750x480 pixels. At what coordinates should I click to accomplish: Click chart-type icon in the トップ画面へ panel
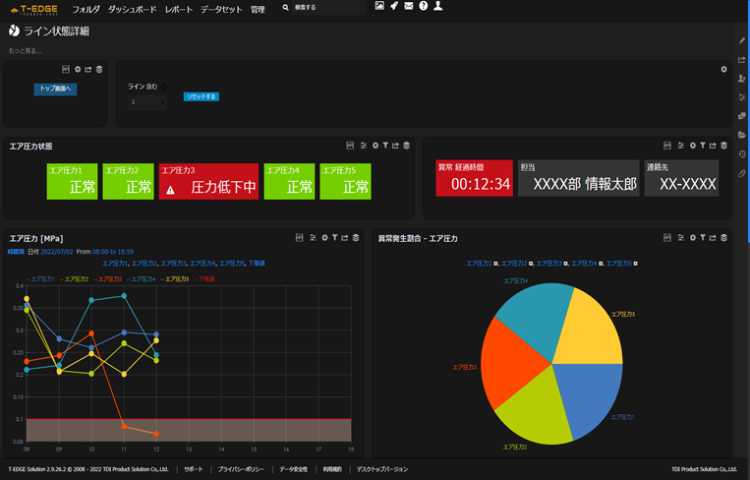(66, 69)
